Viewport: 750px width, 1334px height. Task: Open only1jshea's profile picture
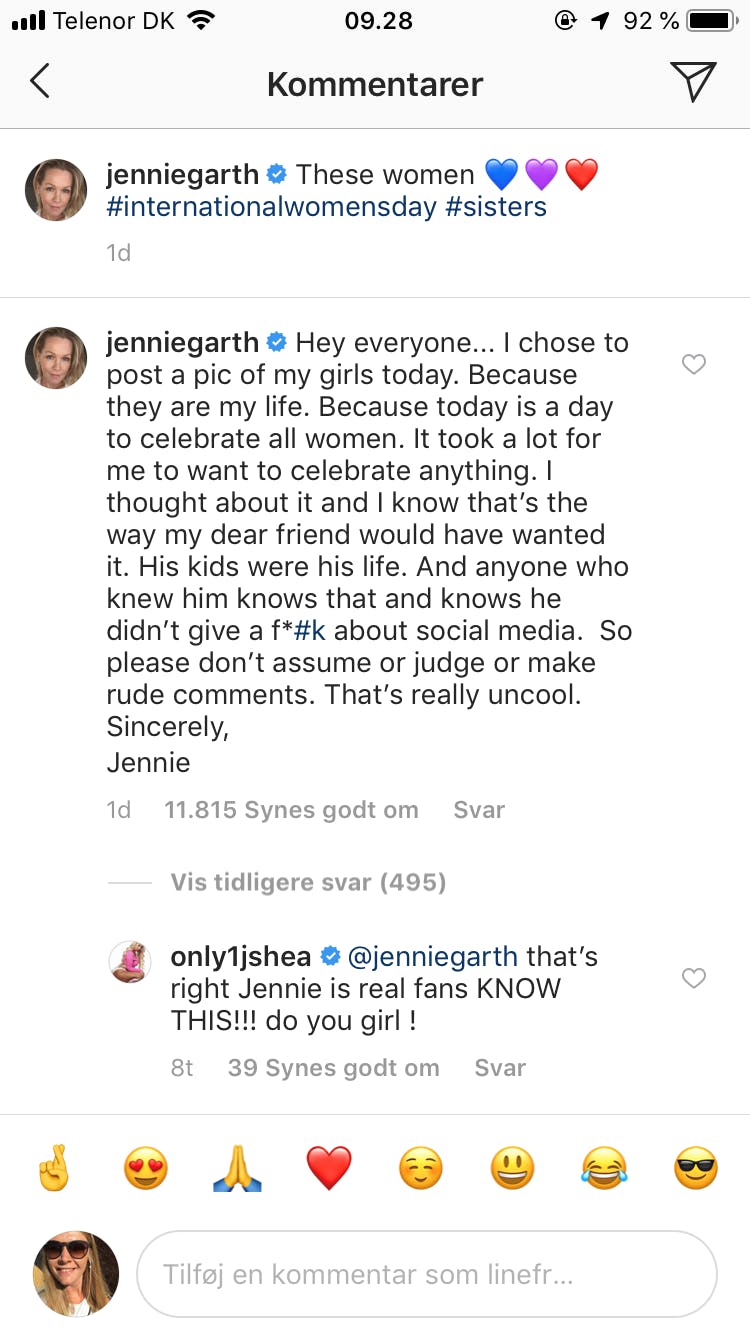[129, 962]
